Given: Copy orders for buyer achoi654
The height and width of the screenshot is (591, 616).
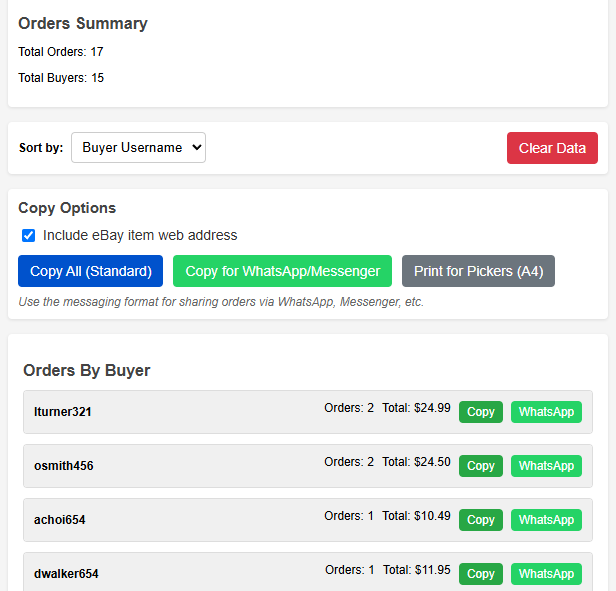Looking at the screenshot, I should tap(480, 520).
